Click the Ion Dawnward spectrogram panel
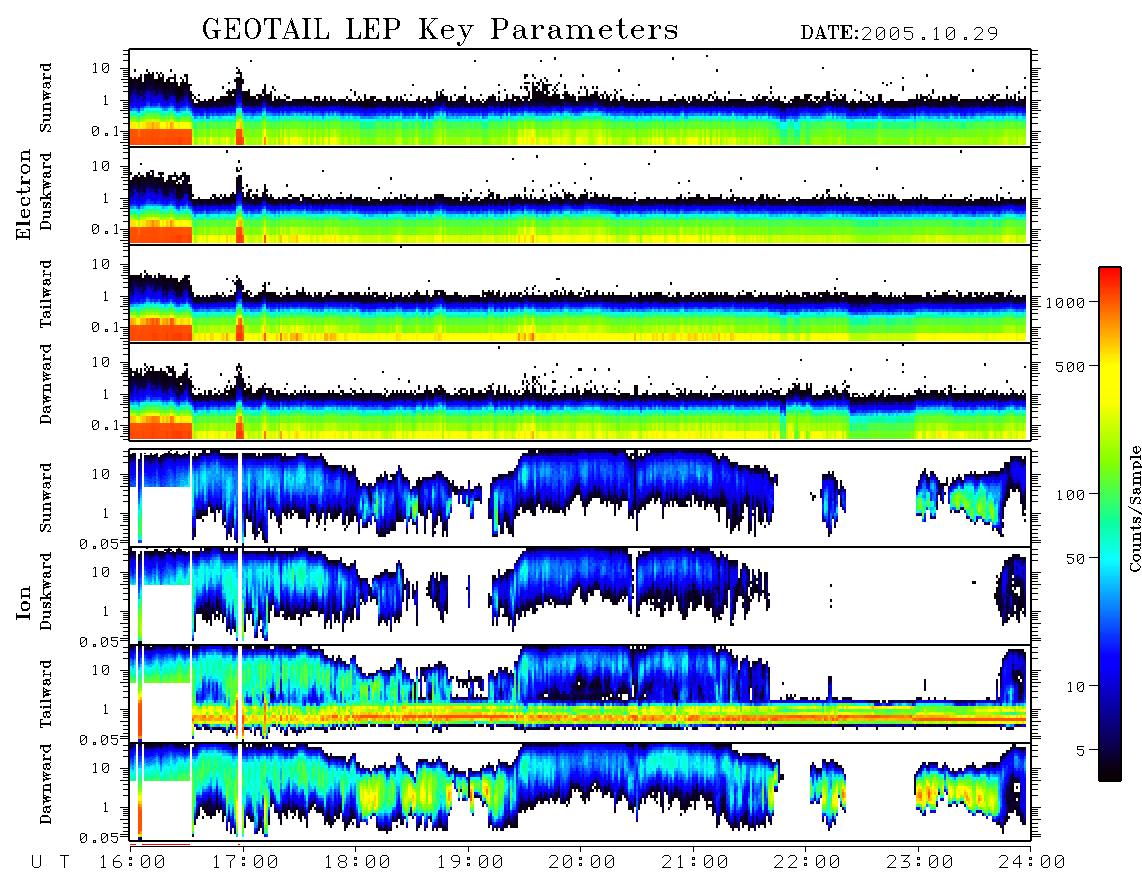The height and width of the screenshot is (880, 1142). coord(580,792)
